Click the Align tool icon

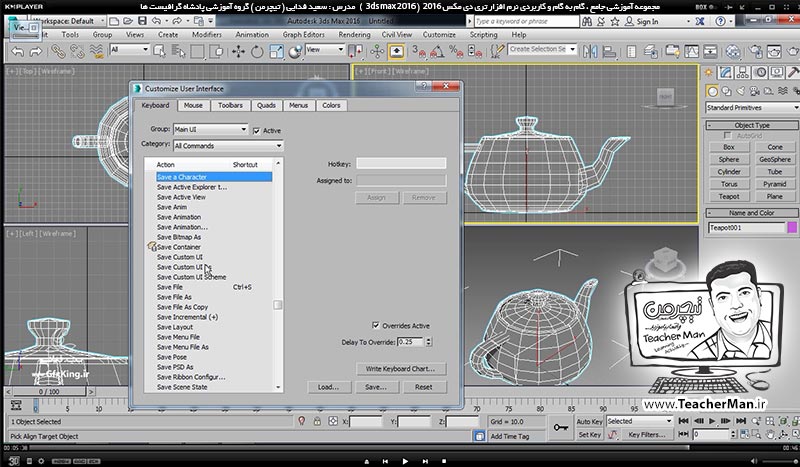coord(609,51)
